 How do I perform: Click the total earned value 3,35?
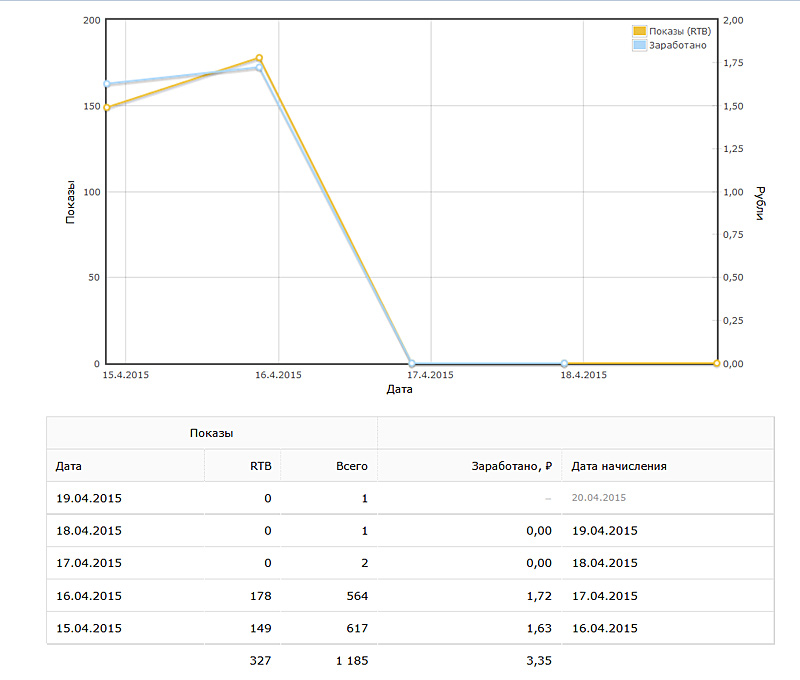point(537,661)
